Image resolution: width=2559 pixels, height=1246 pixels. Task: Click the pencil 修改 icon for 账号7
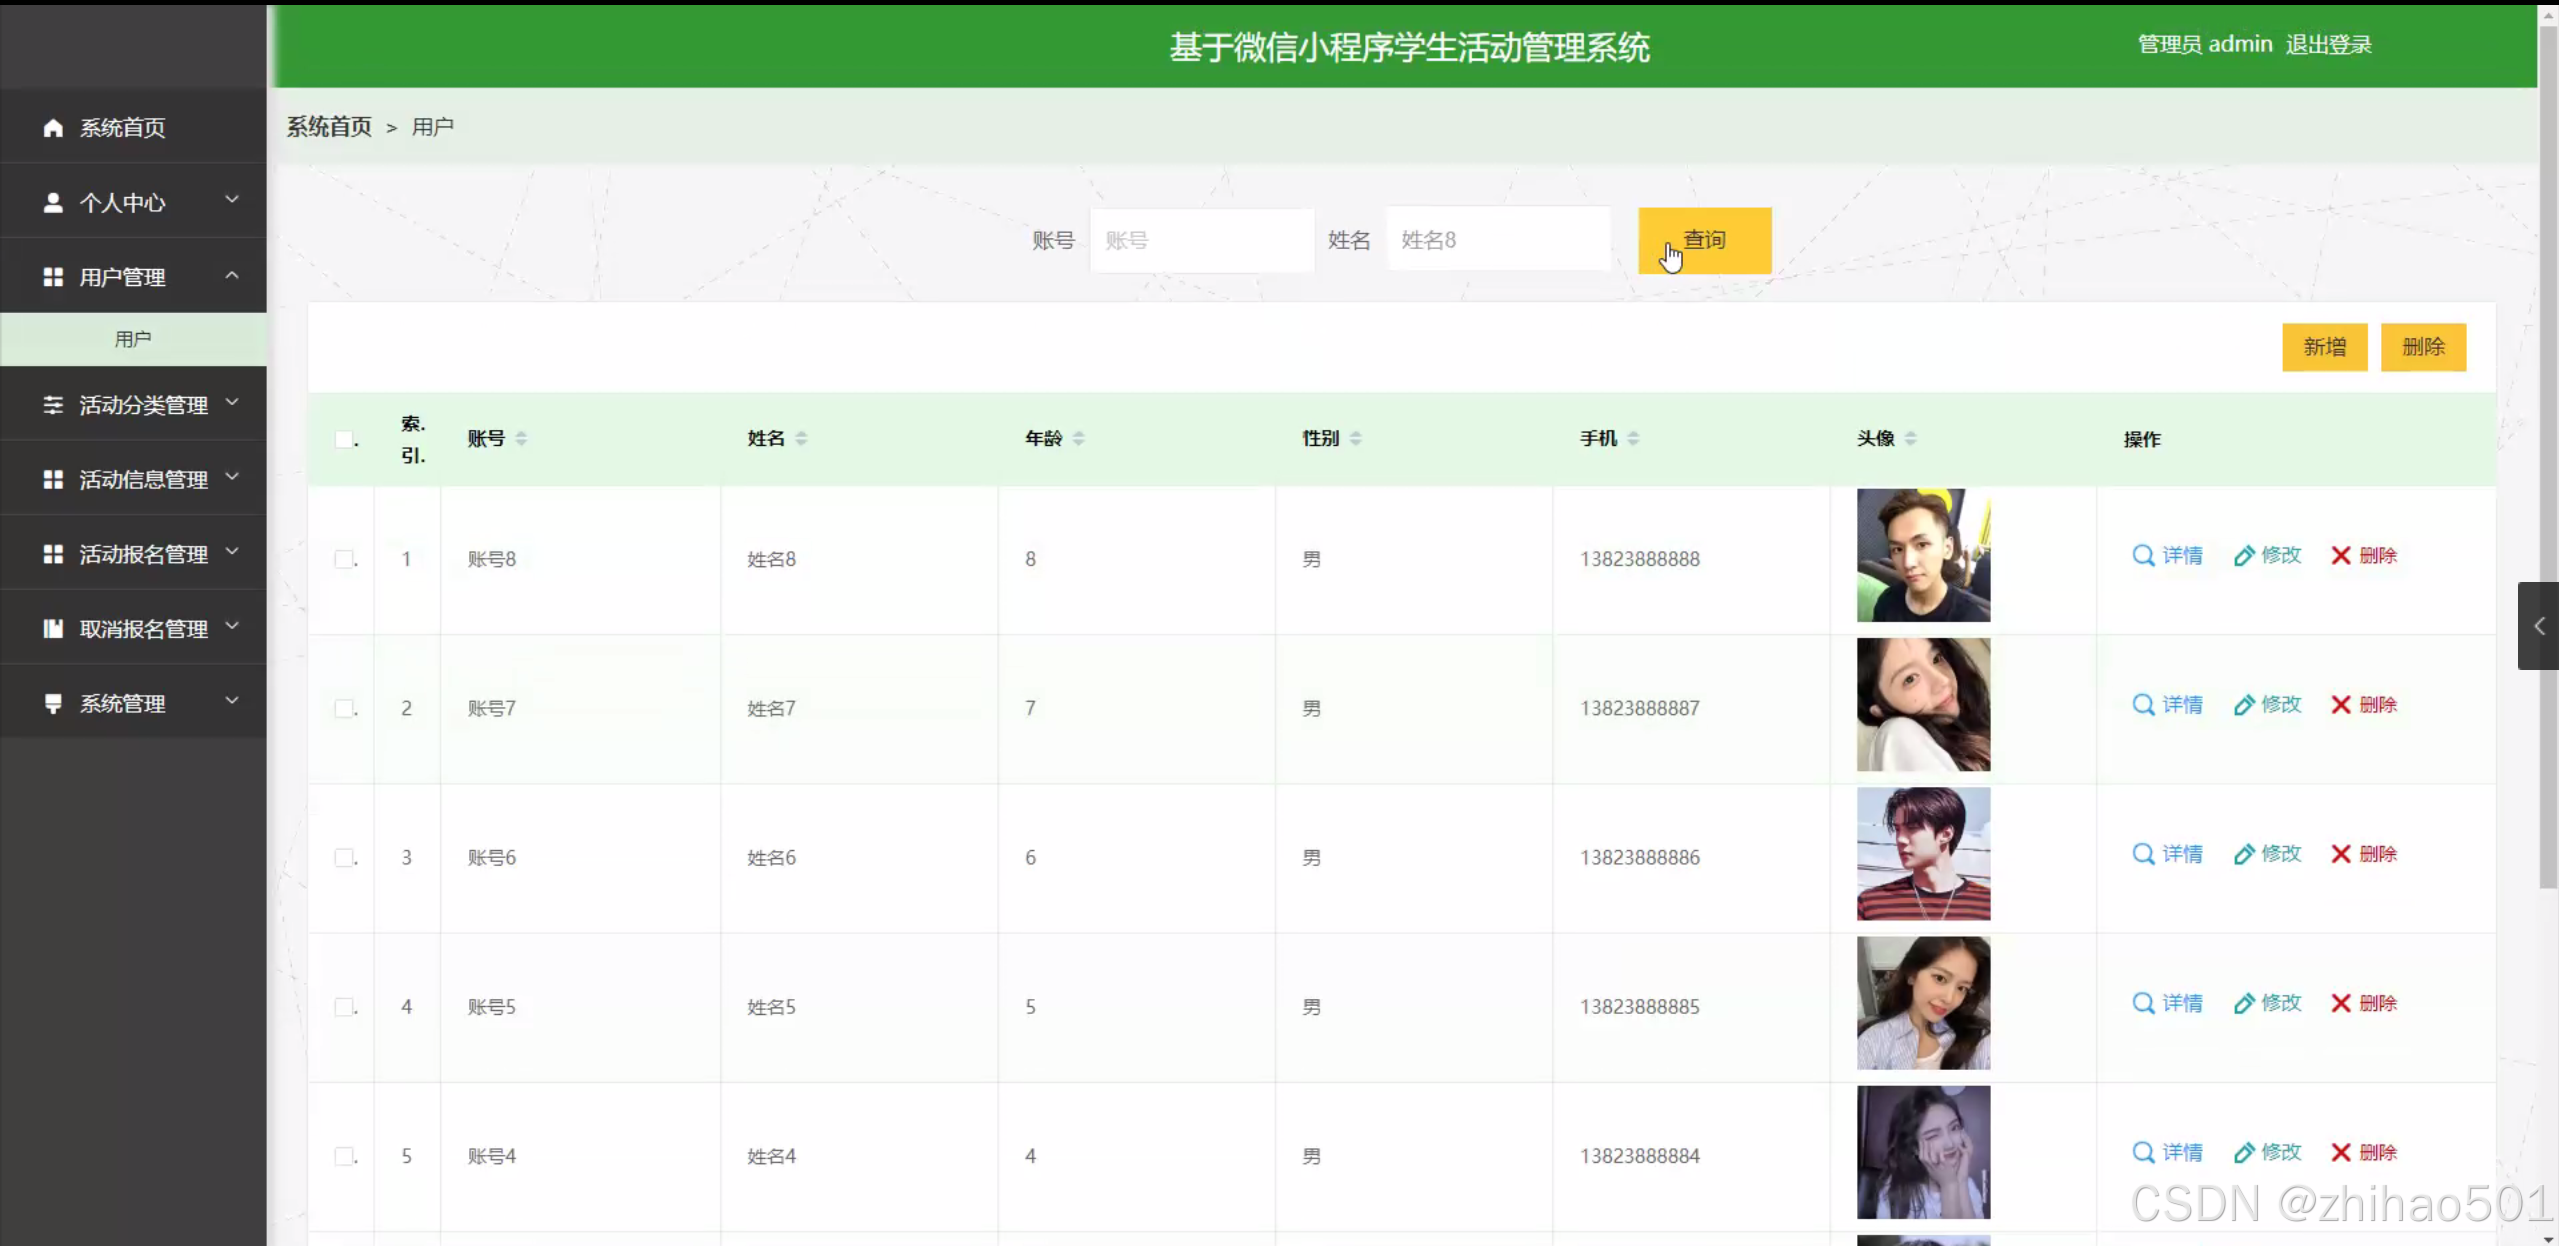tap(2243, 706)
